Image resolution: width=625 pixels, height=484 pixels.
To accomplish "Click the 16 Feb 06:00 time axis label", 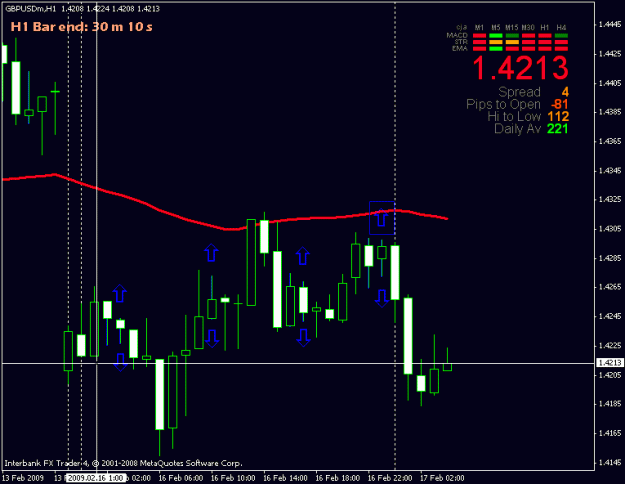I will [x=181, y=478].
